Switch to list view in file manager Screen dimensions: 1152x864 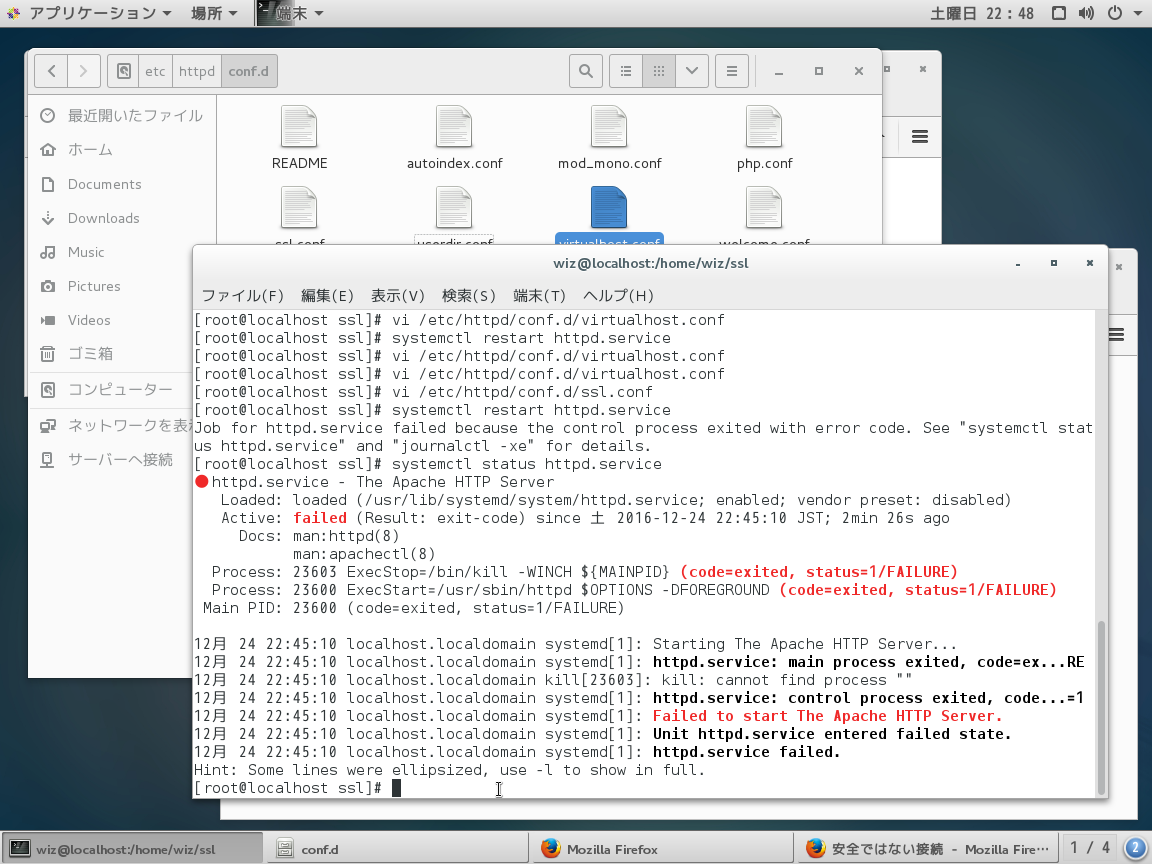click(x=626, y=71)
